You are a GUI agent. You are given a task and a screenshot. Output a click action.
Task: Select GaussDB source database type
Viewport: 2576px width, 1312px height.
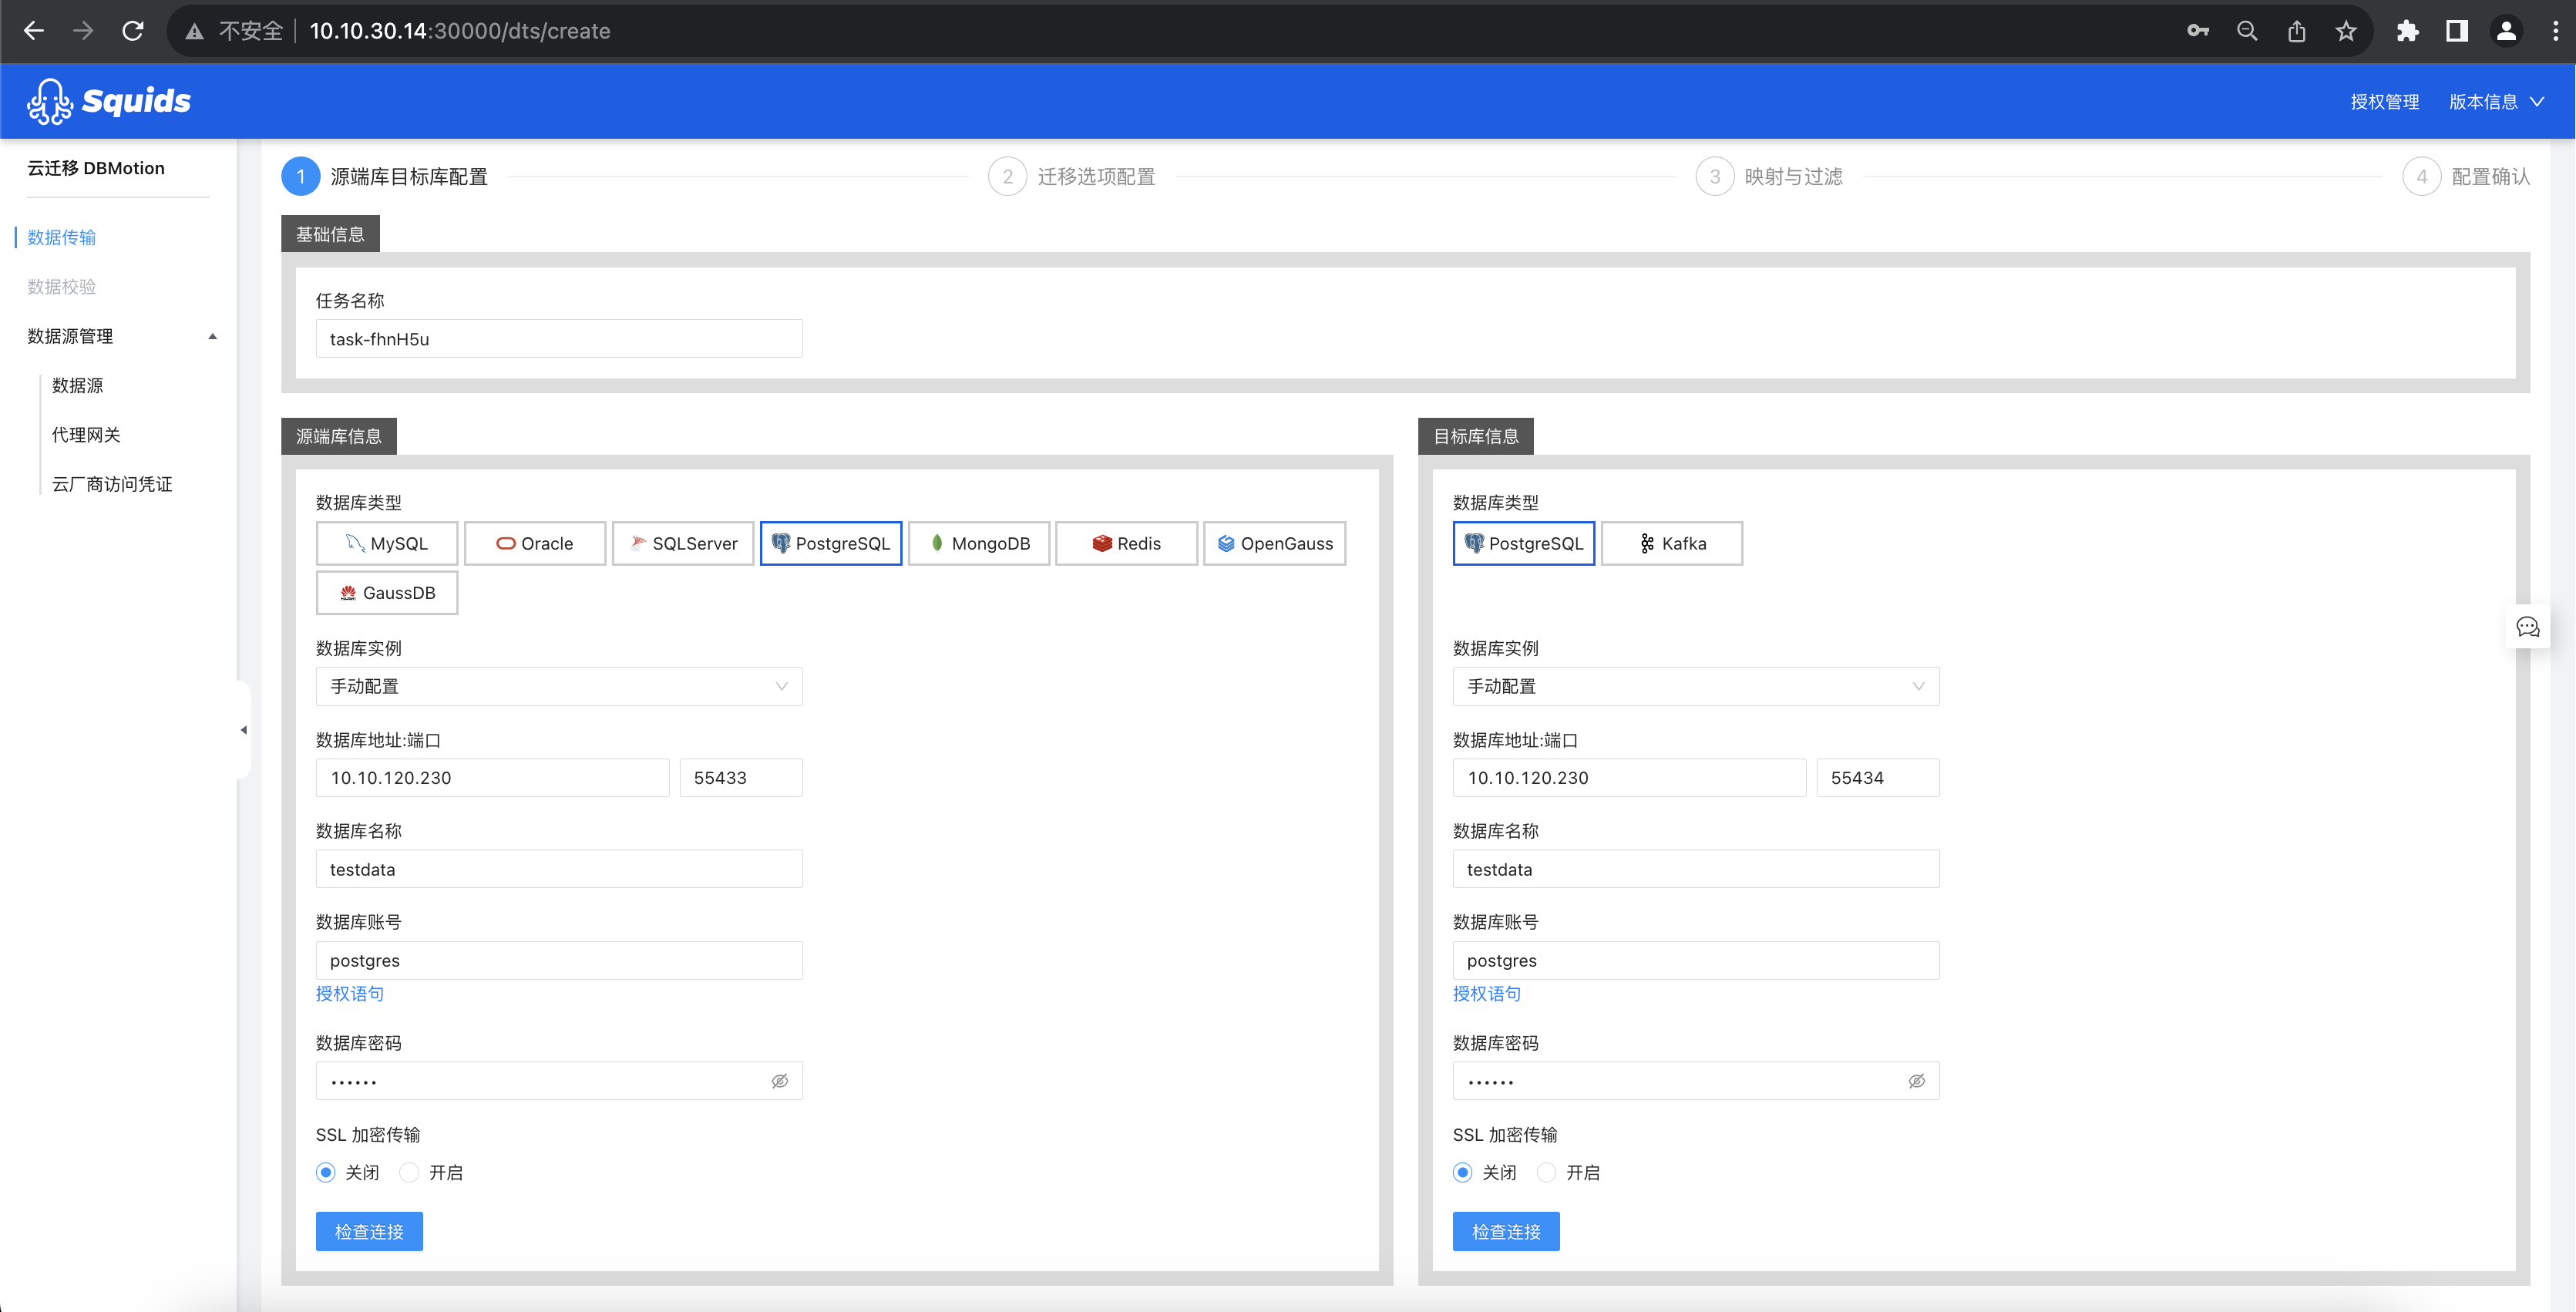387,592
